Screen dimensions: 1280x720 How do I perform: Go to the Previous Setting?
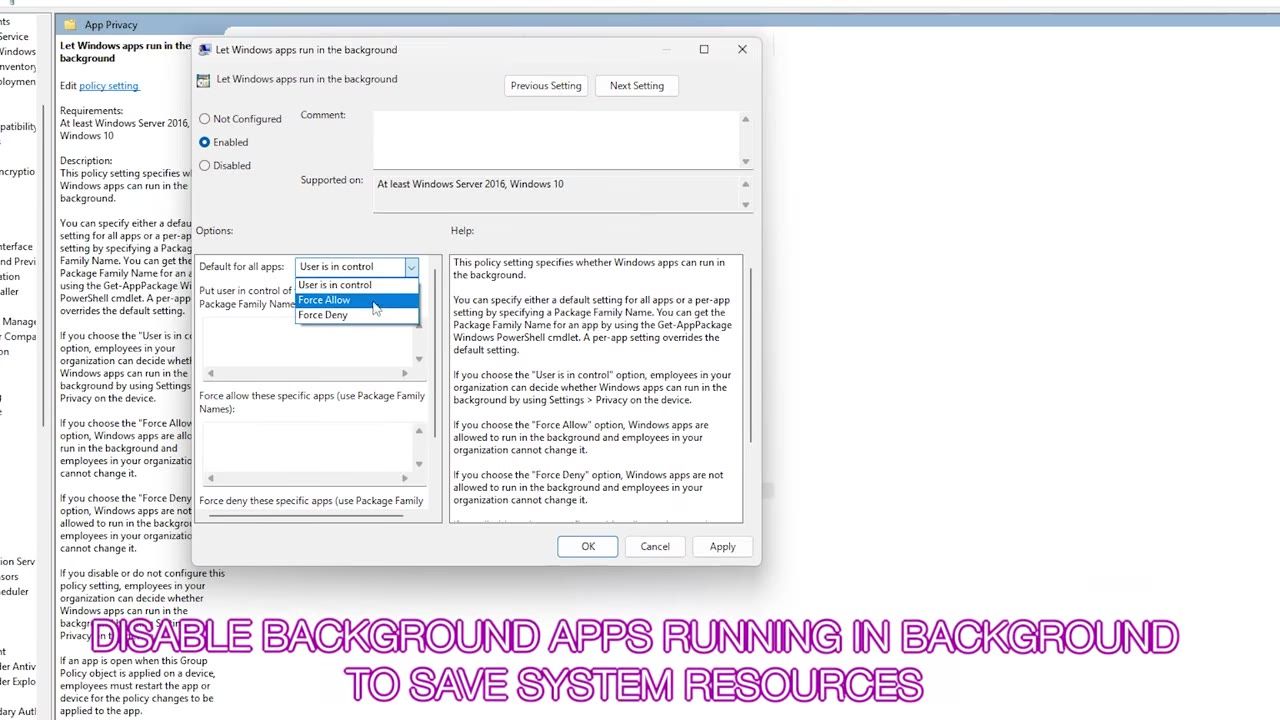click(x=546, y=86)
